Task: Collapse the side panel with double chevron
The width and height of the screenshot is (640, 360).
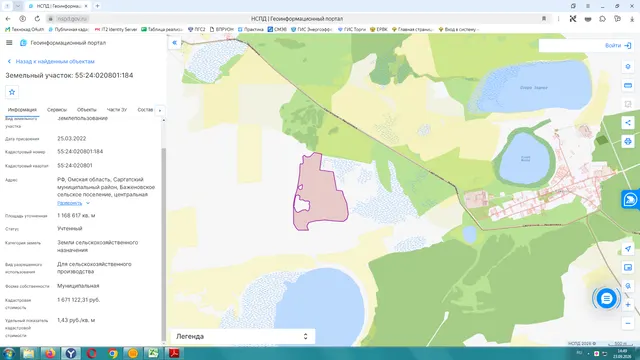Action: coord(175,42)
